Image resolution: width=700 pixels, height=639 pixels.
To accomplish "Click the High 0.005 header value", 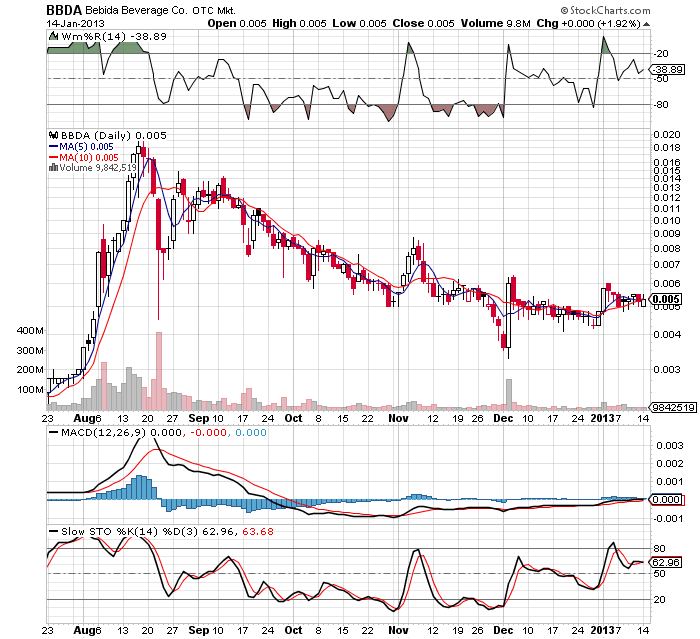I will pos(299,23).
